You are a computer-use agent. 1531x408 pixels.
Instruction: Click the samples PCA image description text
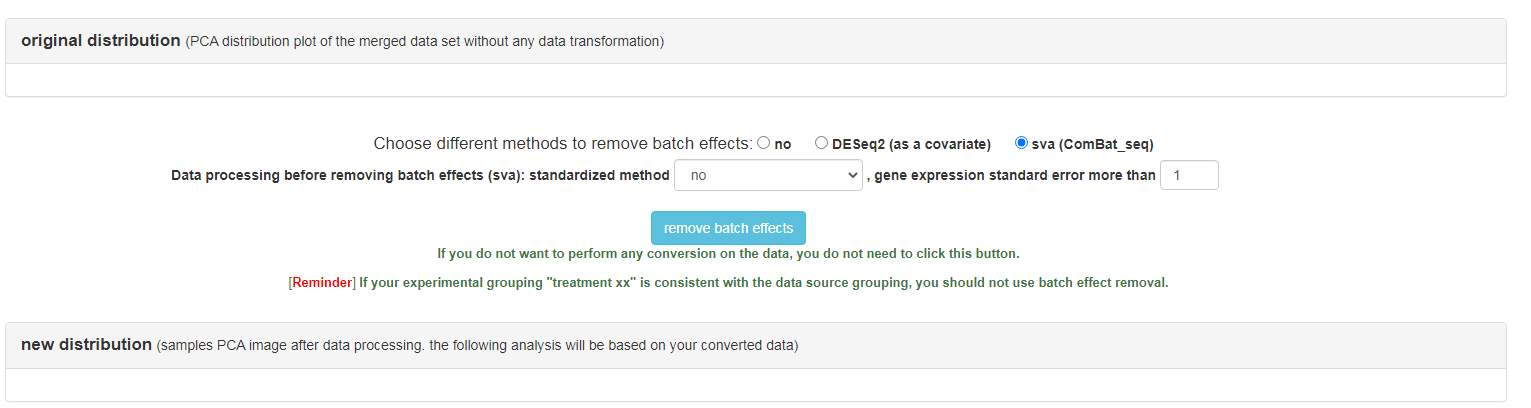(x=477, y=346)
